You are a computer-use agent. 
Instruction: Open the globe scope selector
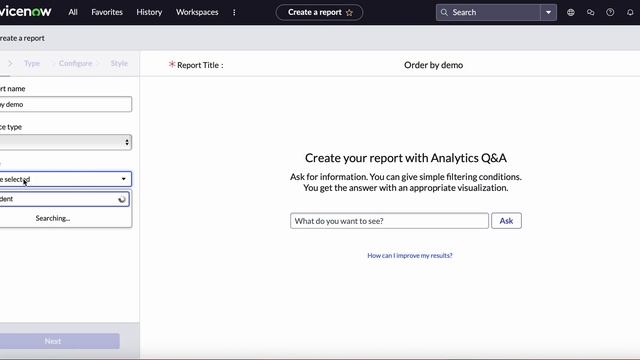(571, 12)
